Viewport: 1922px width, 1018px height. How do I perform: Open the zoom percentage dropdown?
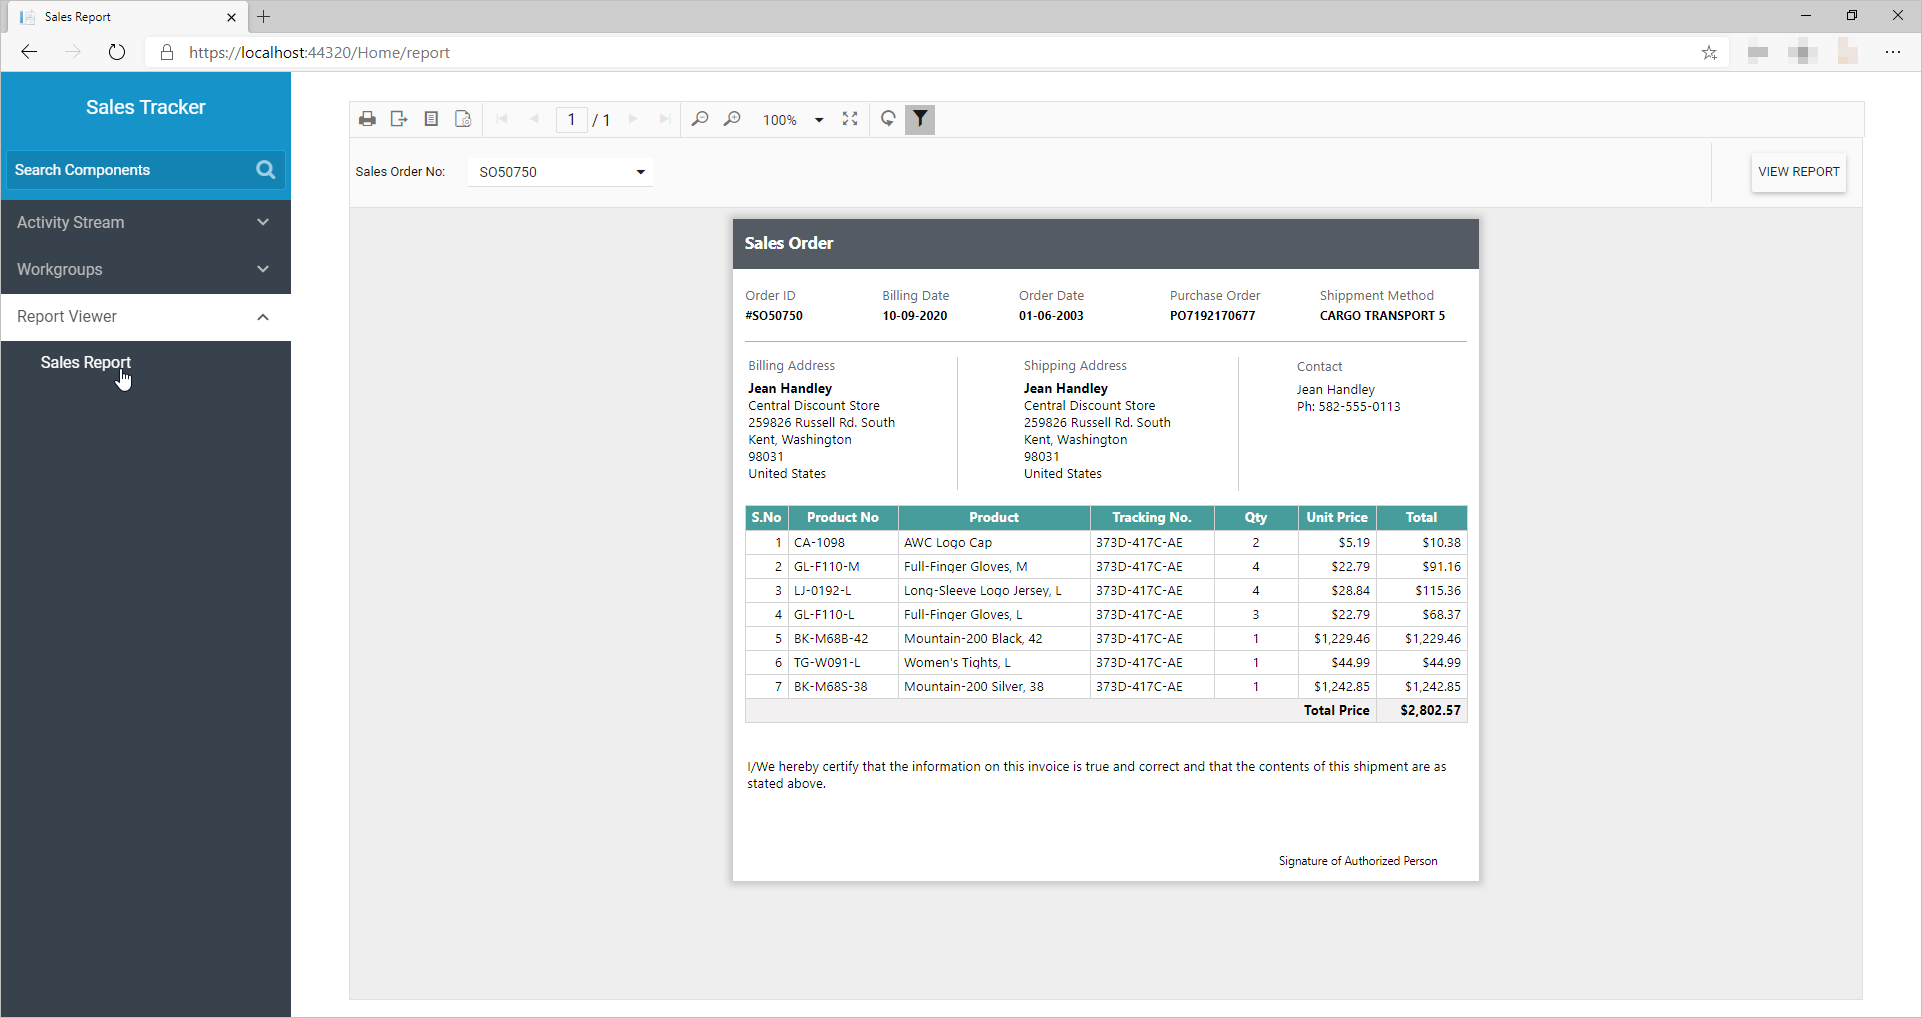coord(819,119)
